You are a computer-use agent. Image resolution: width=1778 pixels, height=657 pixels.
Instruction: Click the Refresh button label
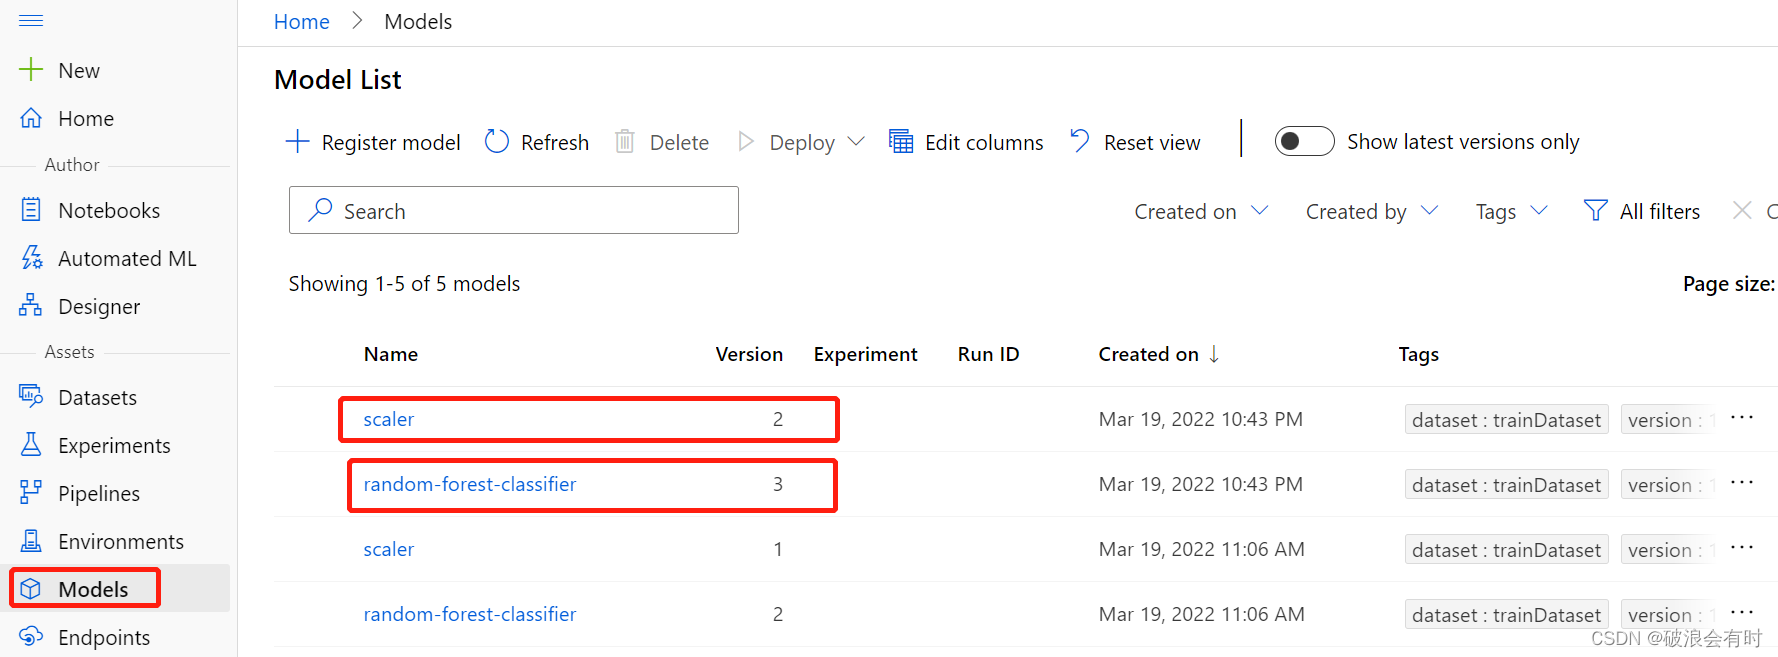[555, 143]
